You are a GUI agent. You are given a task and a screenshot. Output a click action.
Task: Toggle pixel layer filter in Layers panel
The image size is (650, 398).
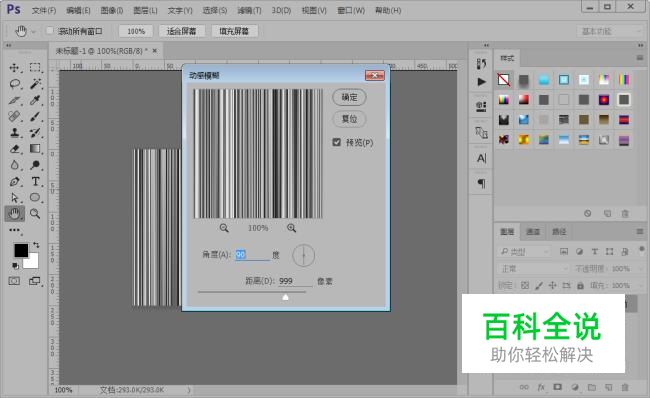tap(564, 251)
